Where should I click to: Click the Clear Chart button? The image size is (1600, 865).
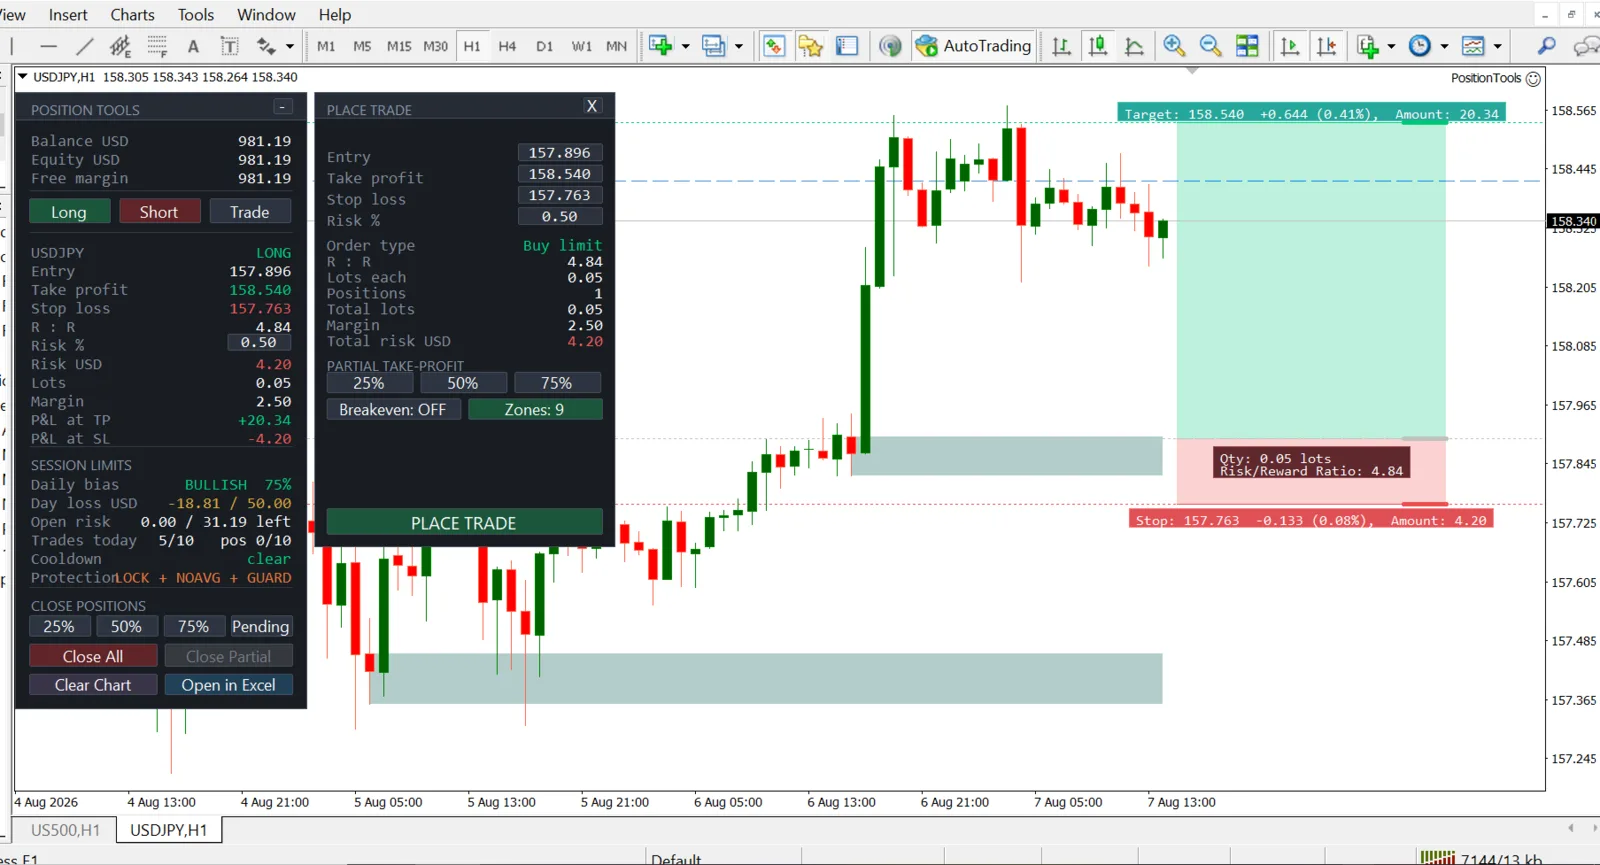[x=93, y=685]
